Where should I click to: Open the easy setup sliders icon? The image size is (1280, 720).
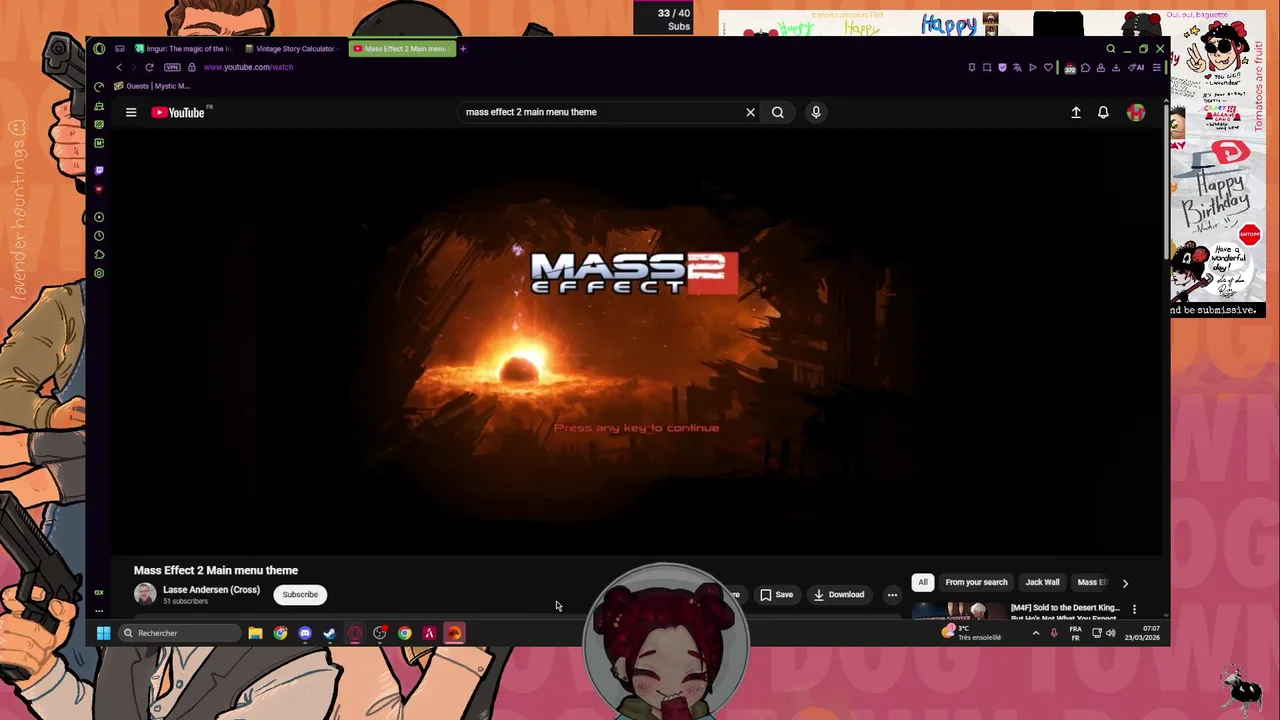click(x=1157, y=67)
